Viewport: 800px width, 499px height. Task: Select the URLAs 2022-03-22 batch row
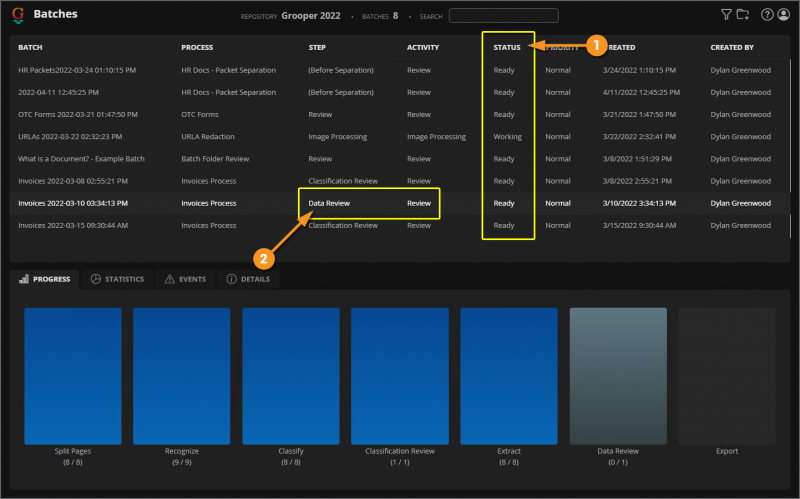399,137
